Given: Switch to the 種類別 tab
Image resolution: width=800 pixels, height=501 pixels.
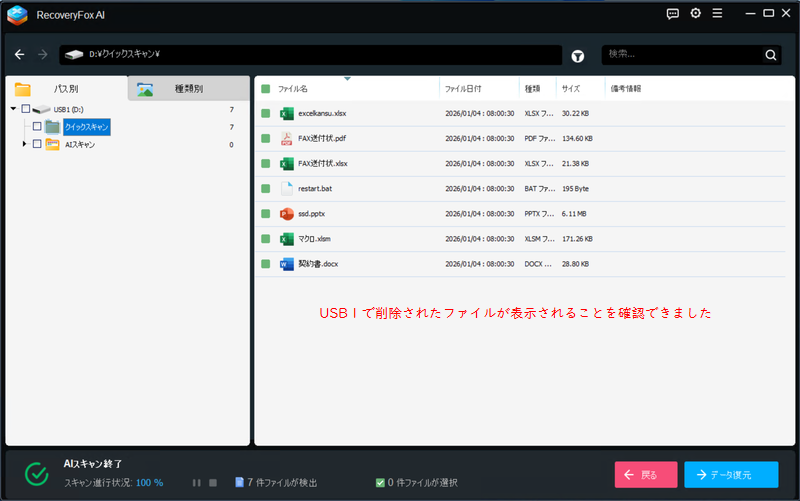Looking at the screenshot, I should [188, 89].
